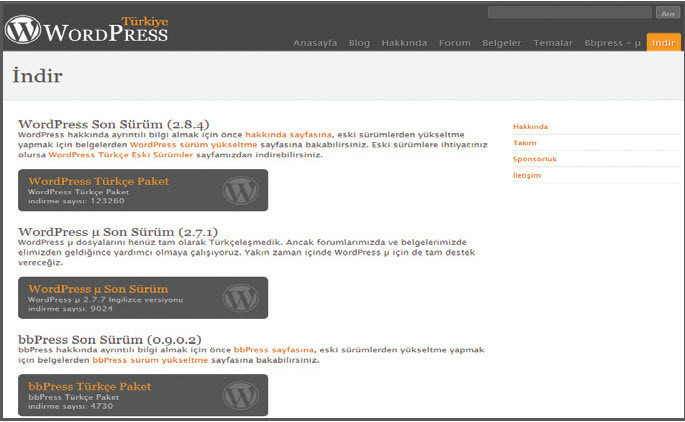685x422 pixels.
Task: Open the Bbpress - µ menu item
Action: pyautogui.click(x=612, y=43)
